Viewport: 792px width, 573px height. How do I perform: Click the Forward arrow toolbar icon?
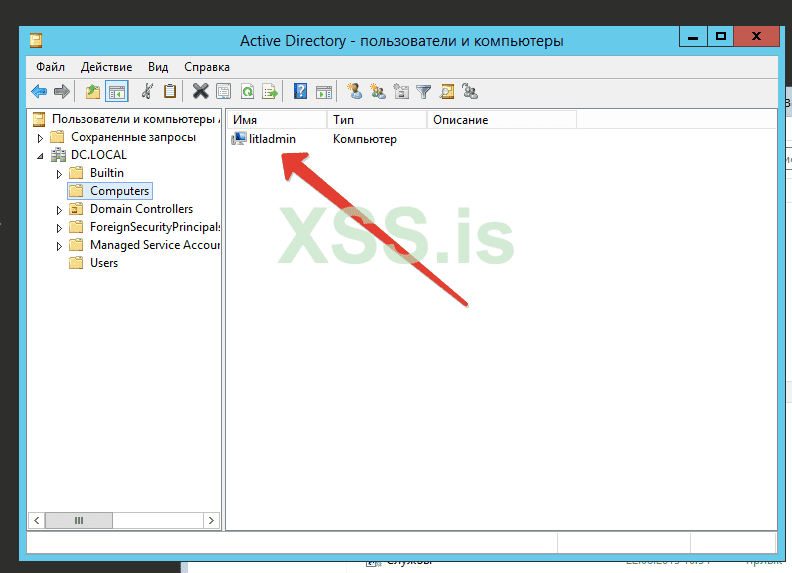point(62,91)
